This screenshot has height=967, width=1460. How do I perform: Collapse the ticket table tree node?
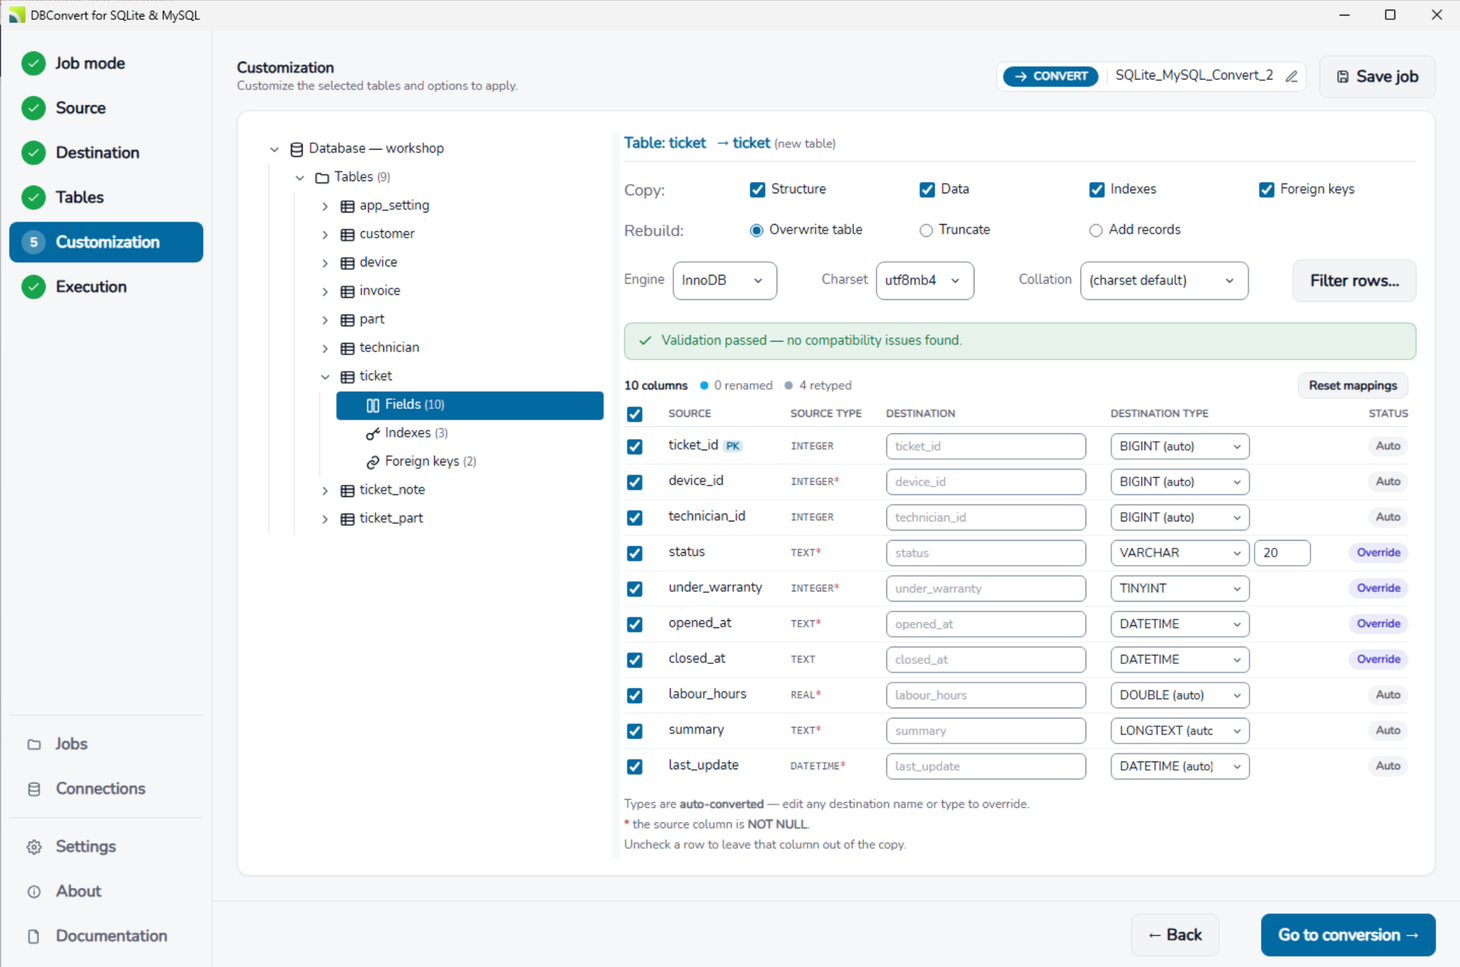pyautogui.click(x=325, y=377)
